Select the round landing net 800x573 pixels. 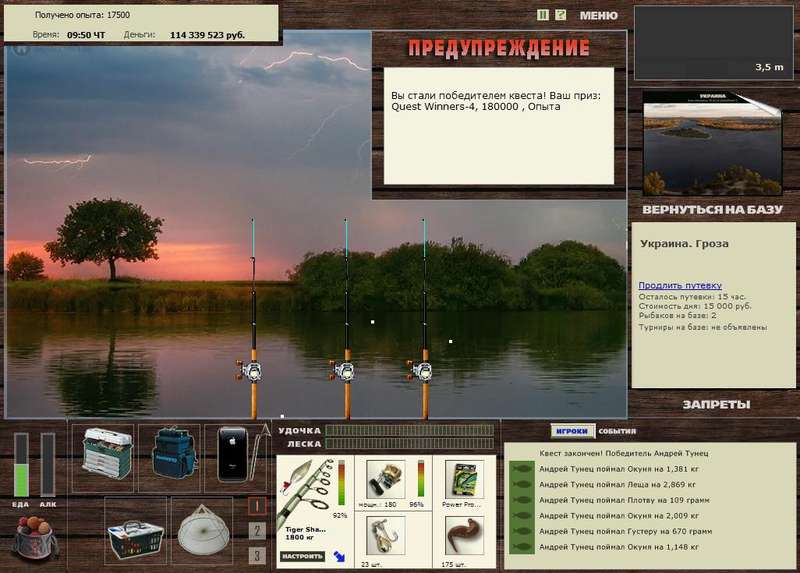(203, 531)
